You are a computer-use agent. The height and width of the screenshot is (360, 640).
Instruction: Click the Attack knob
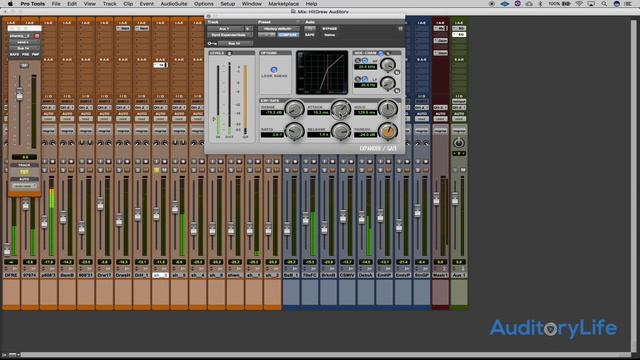pyautogui.click(x=340, y=109)
